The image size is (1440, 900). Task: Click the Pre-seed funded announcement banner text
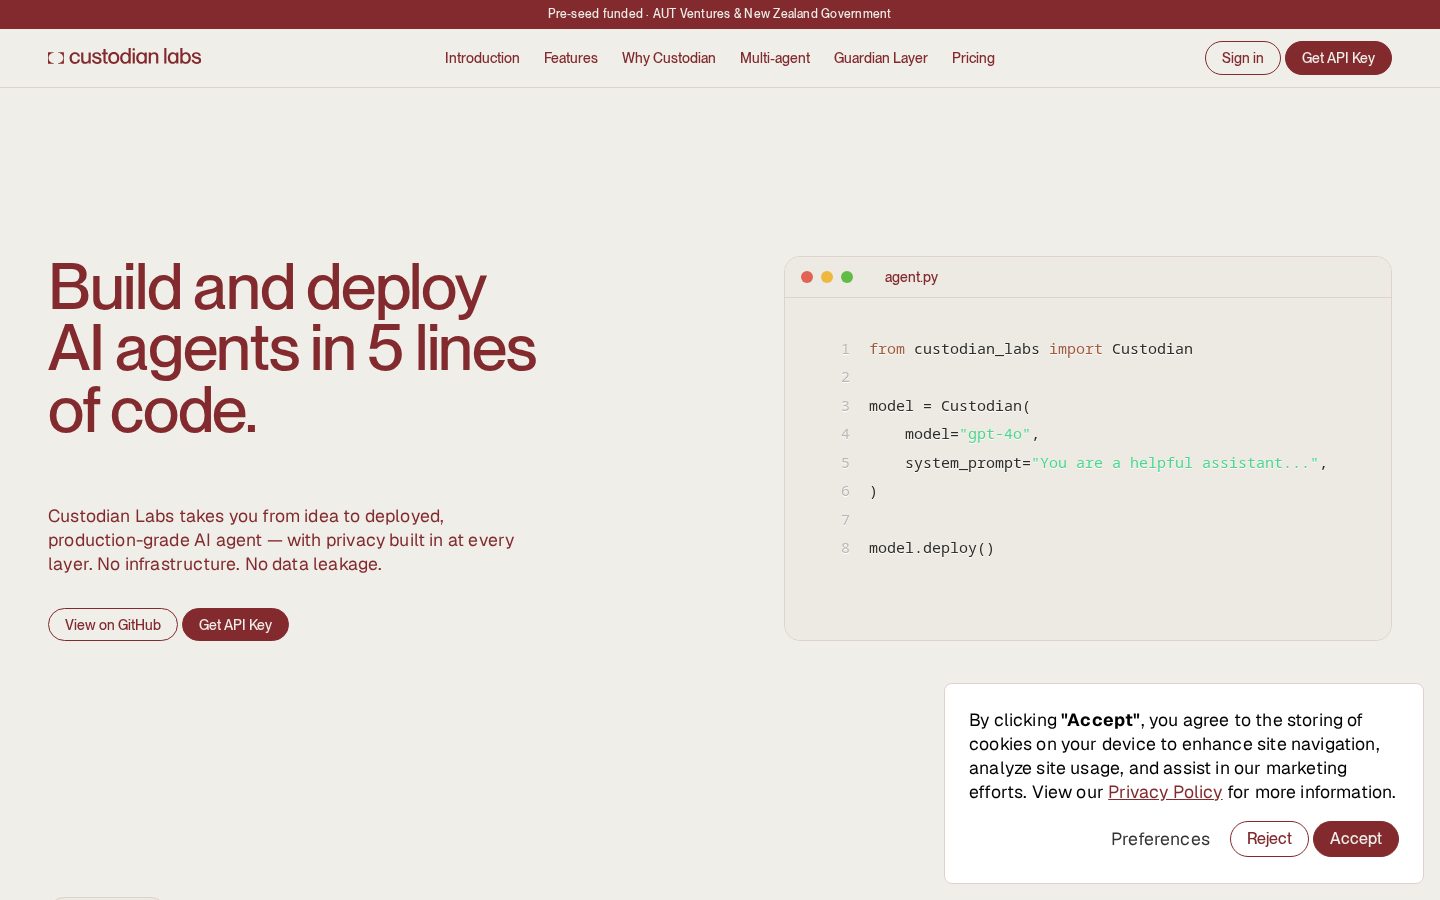point(719,14)
